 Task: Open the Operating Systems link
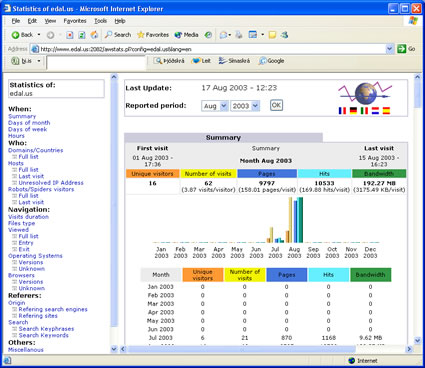(x=35, y=256)
